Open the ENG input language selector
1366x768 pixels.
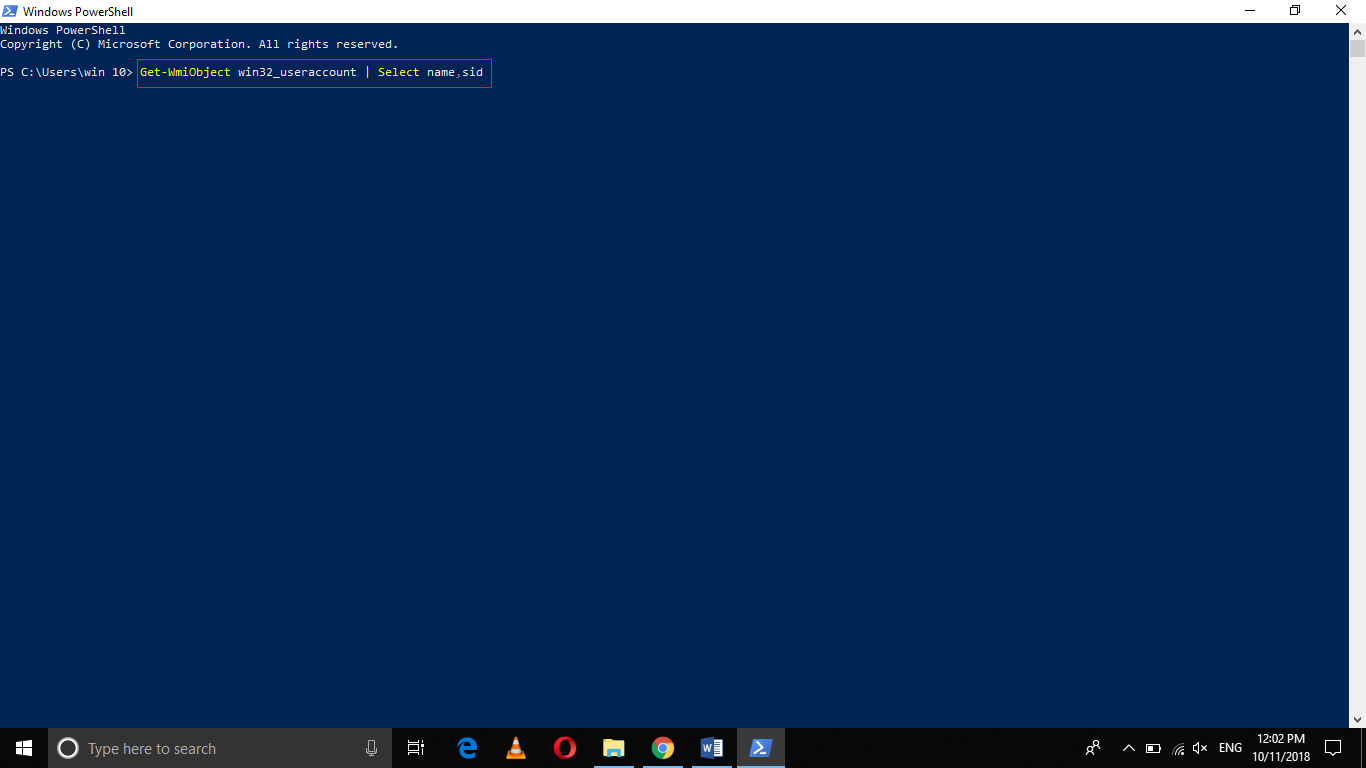[1229, 747]
